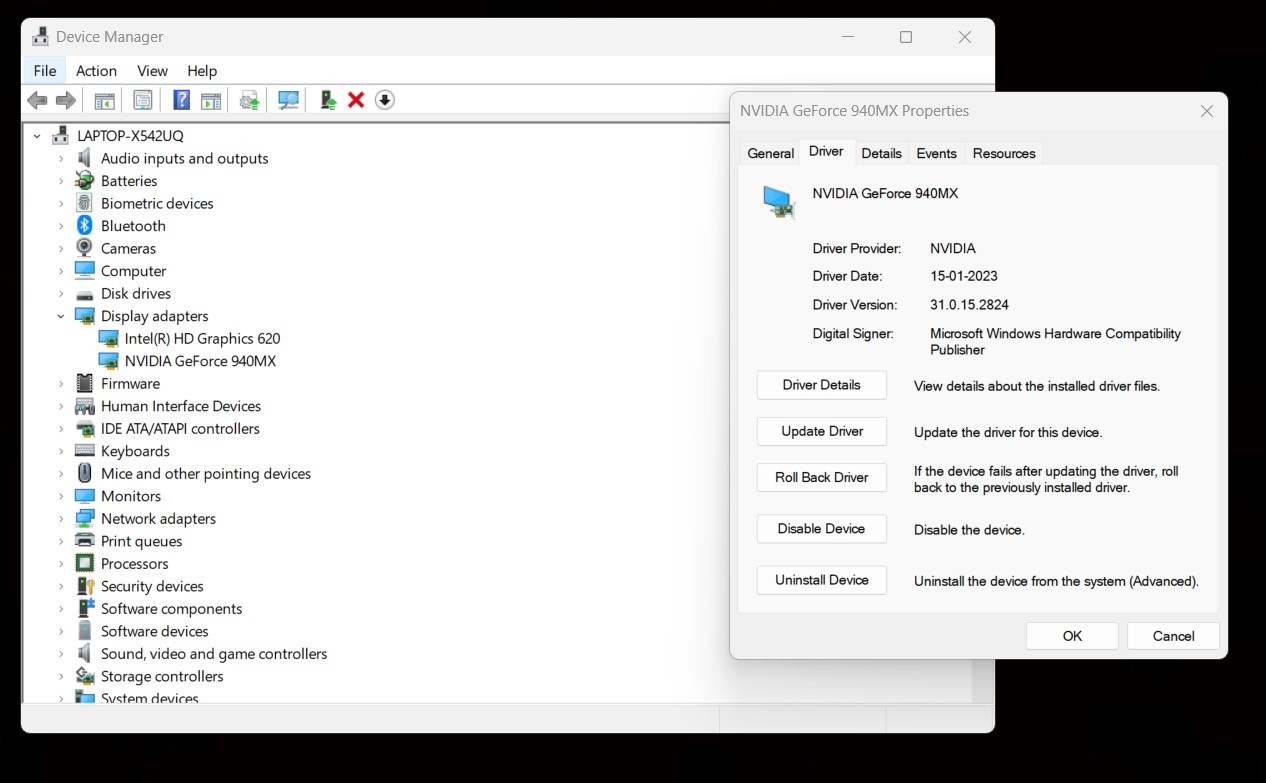Open the View menu
This screenshot has width=1266, height=783.
pyautogui.click(x=152, y=71)
